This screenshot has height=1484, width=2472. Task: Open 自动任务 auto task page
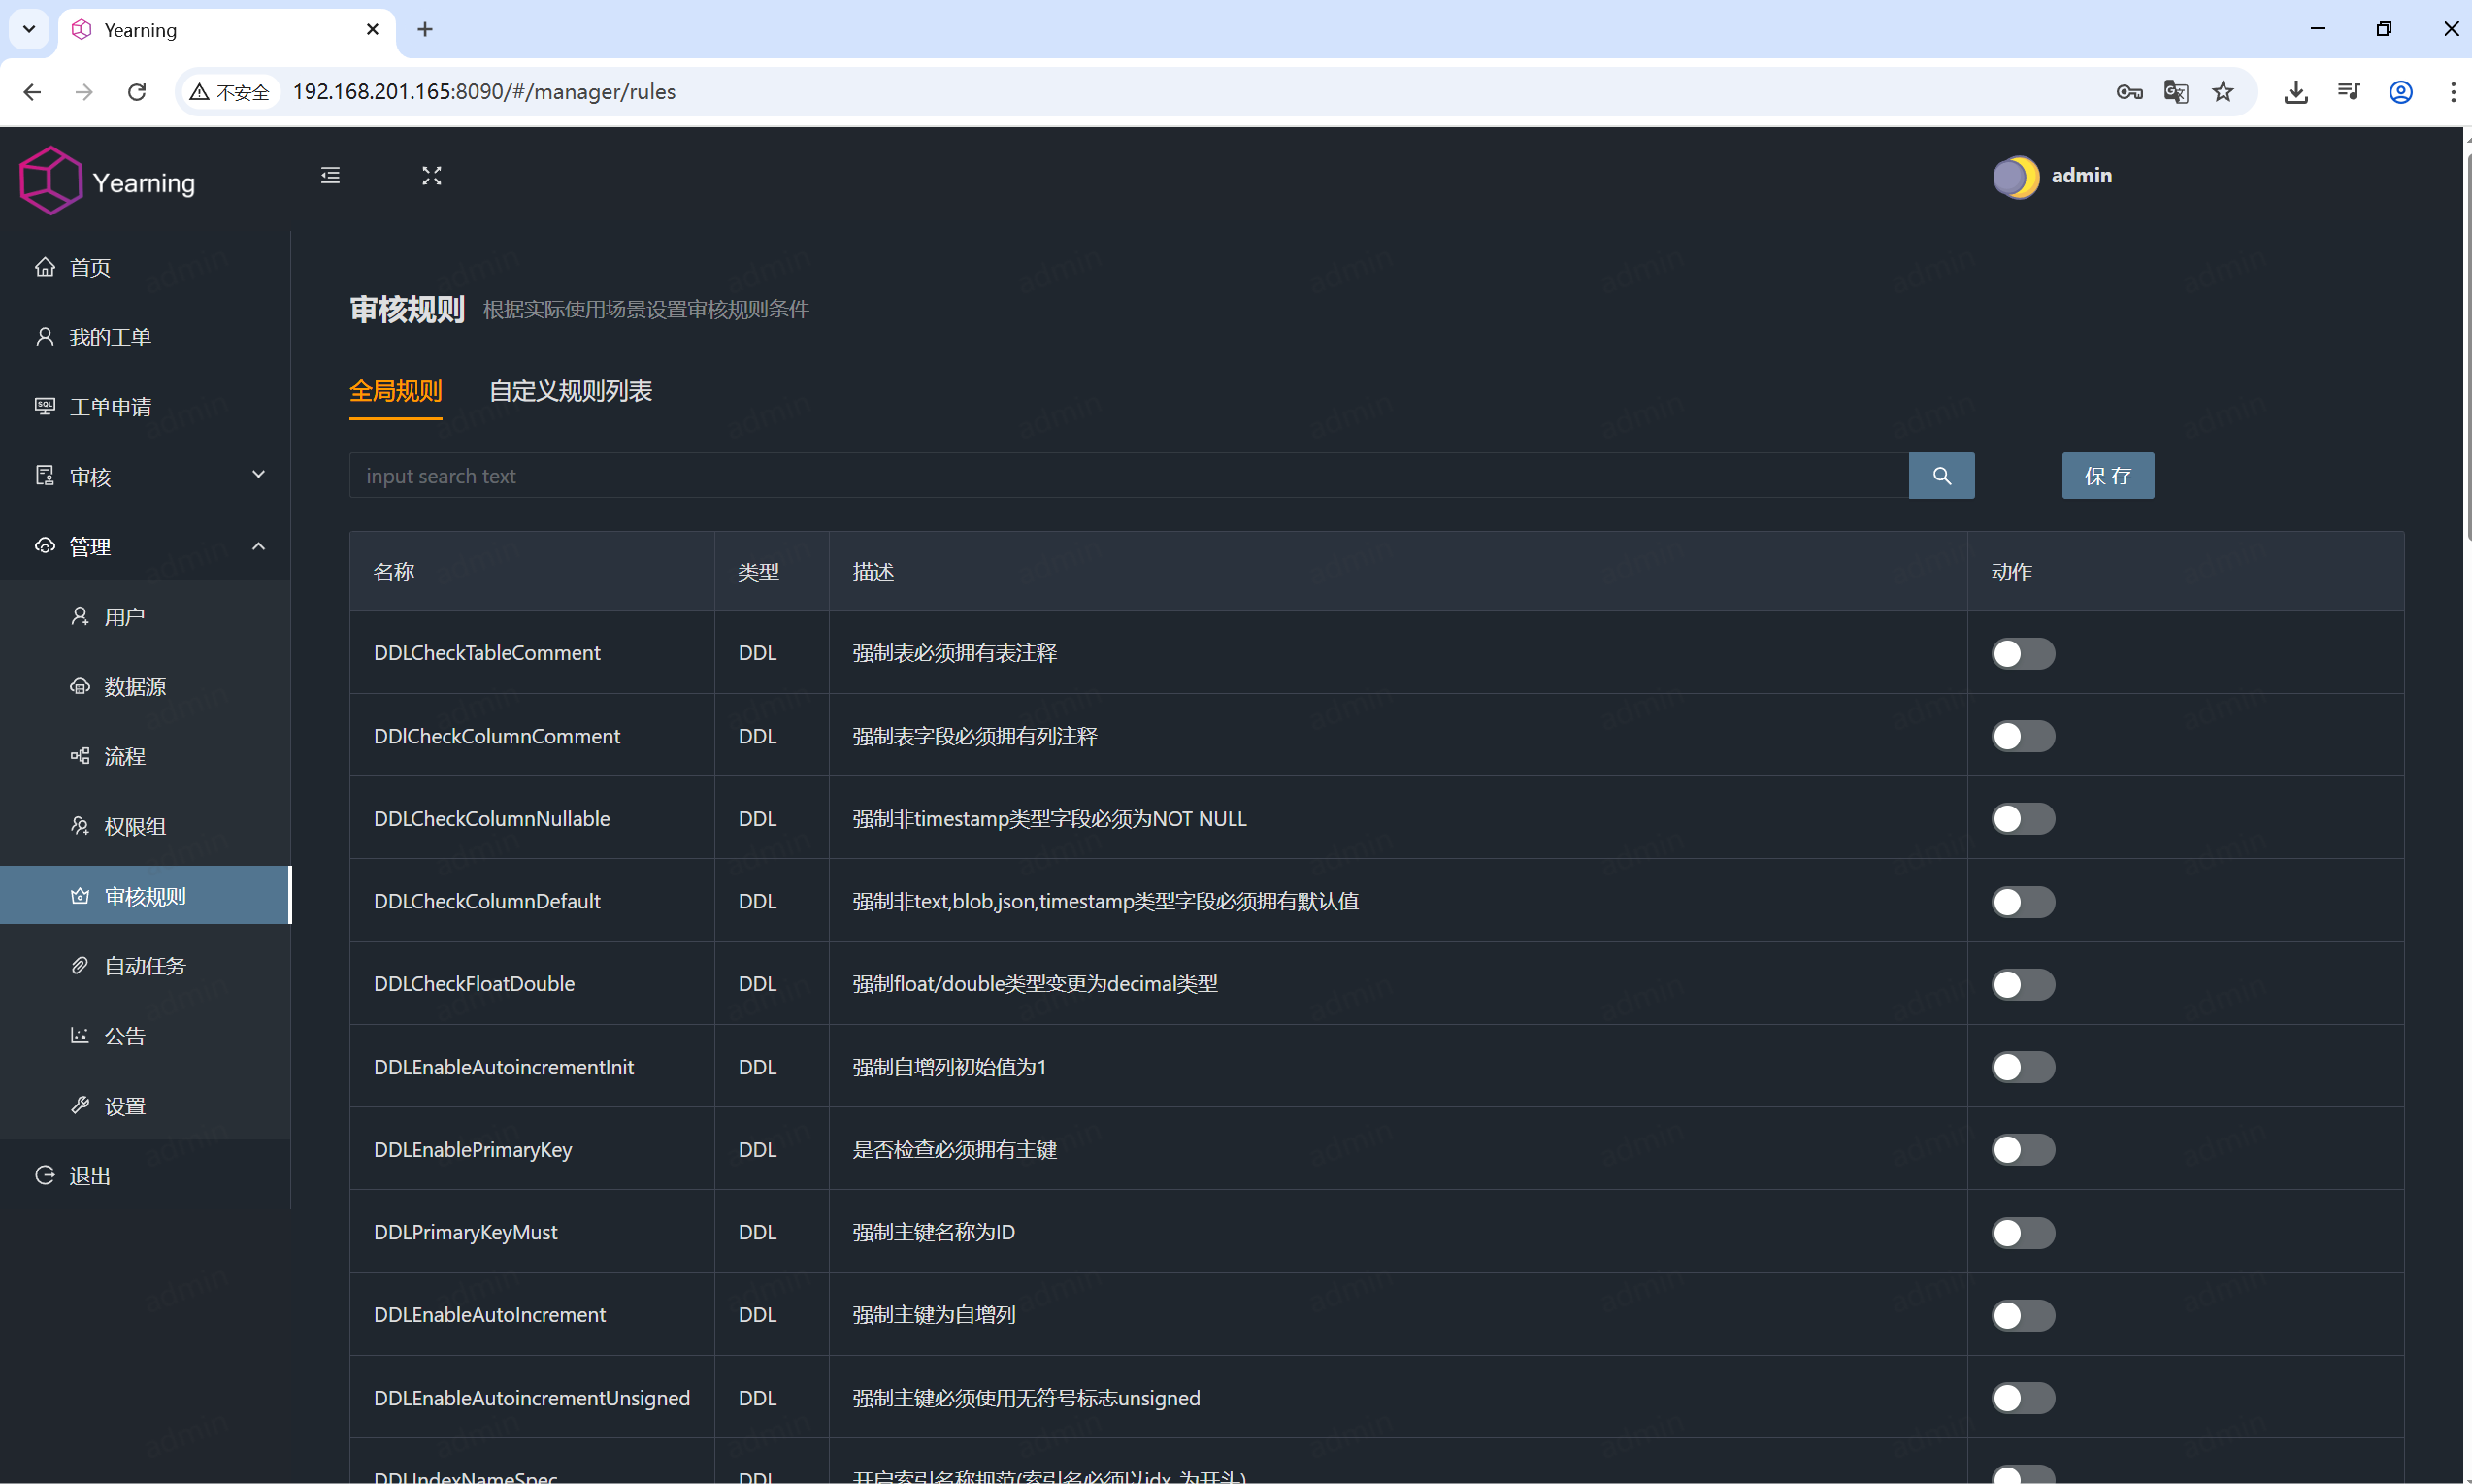pyautogui.click(x=145, y=966)
